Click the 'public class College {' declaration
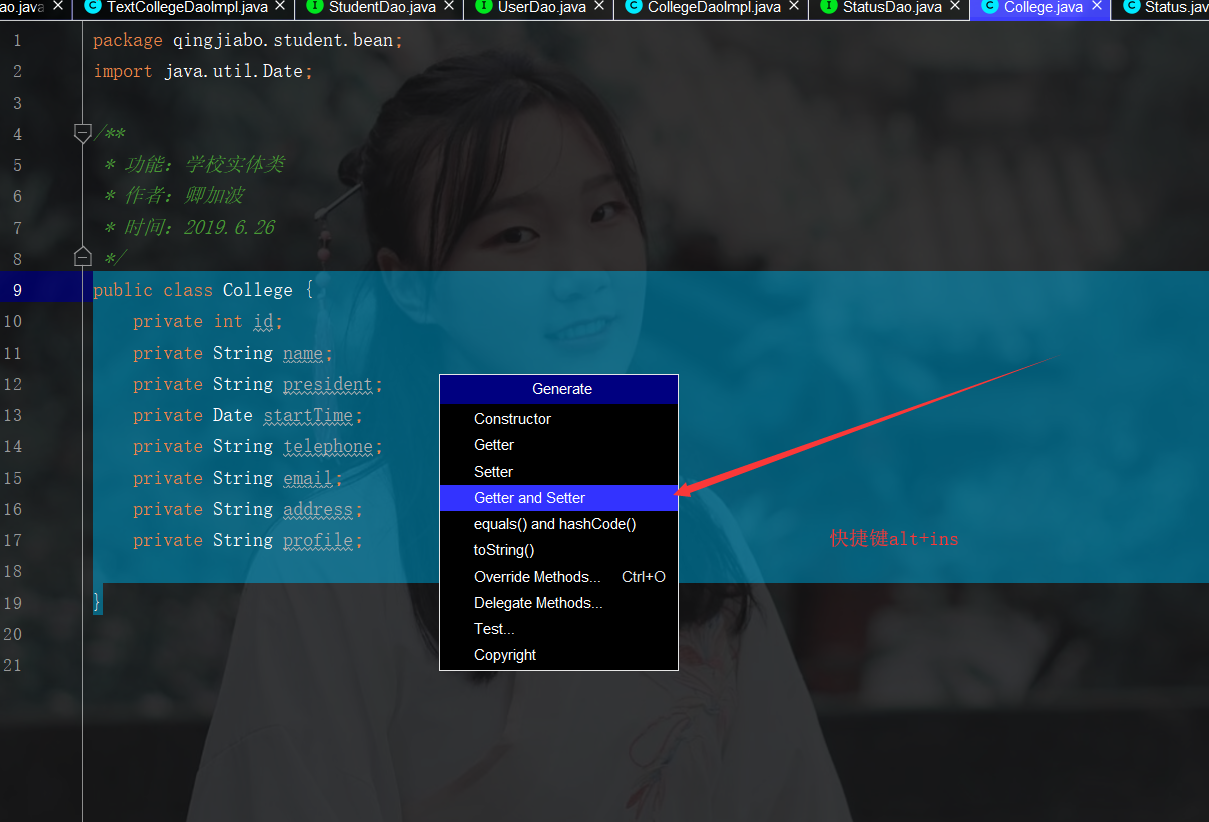The width and height of the screenshot is (1209, 822). click(x=203, y=290)
